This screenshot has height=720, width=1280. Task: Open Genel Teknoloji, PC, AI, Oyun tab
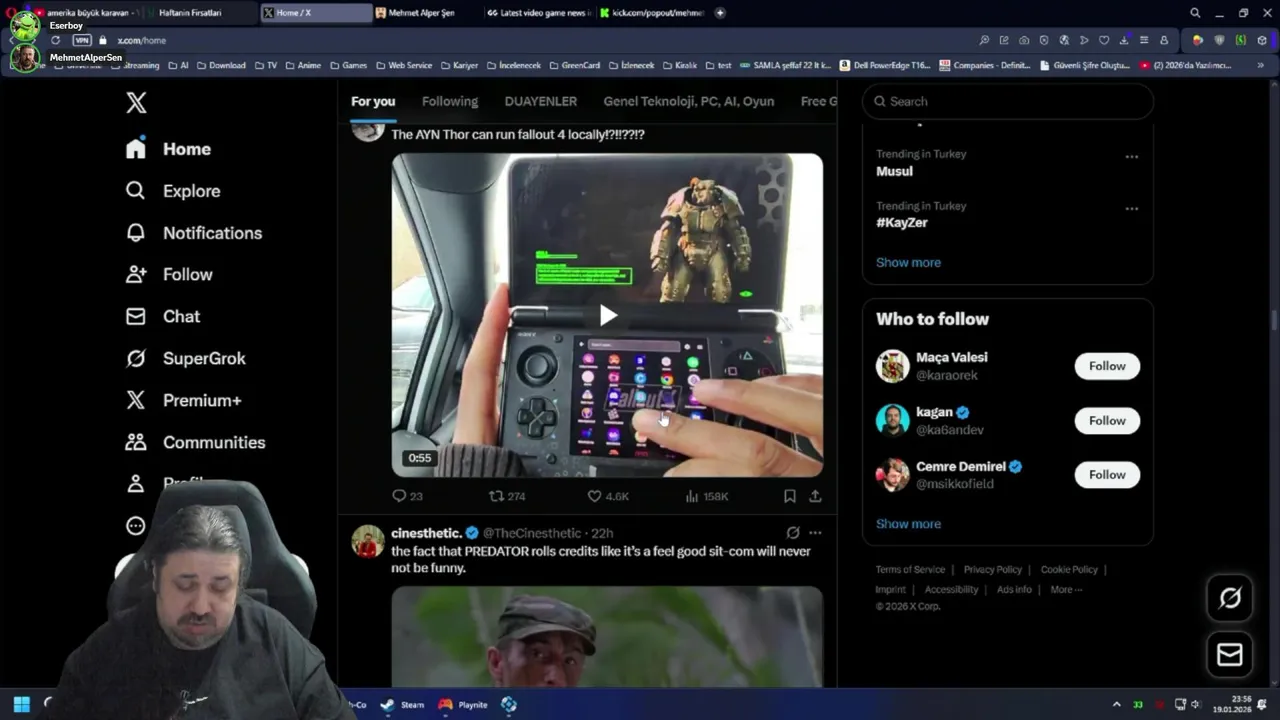[x=689, y=101]
